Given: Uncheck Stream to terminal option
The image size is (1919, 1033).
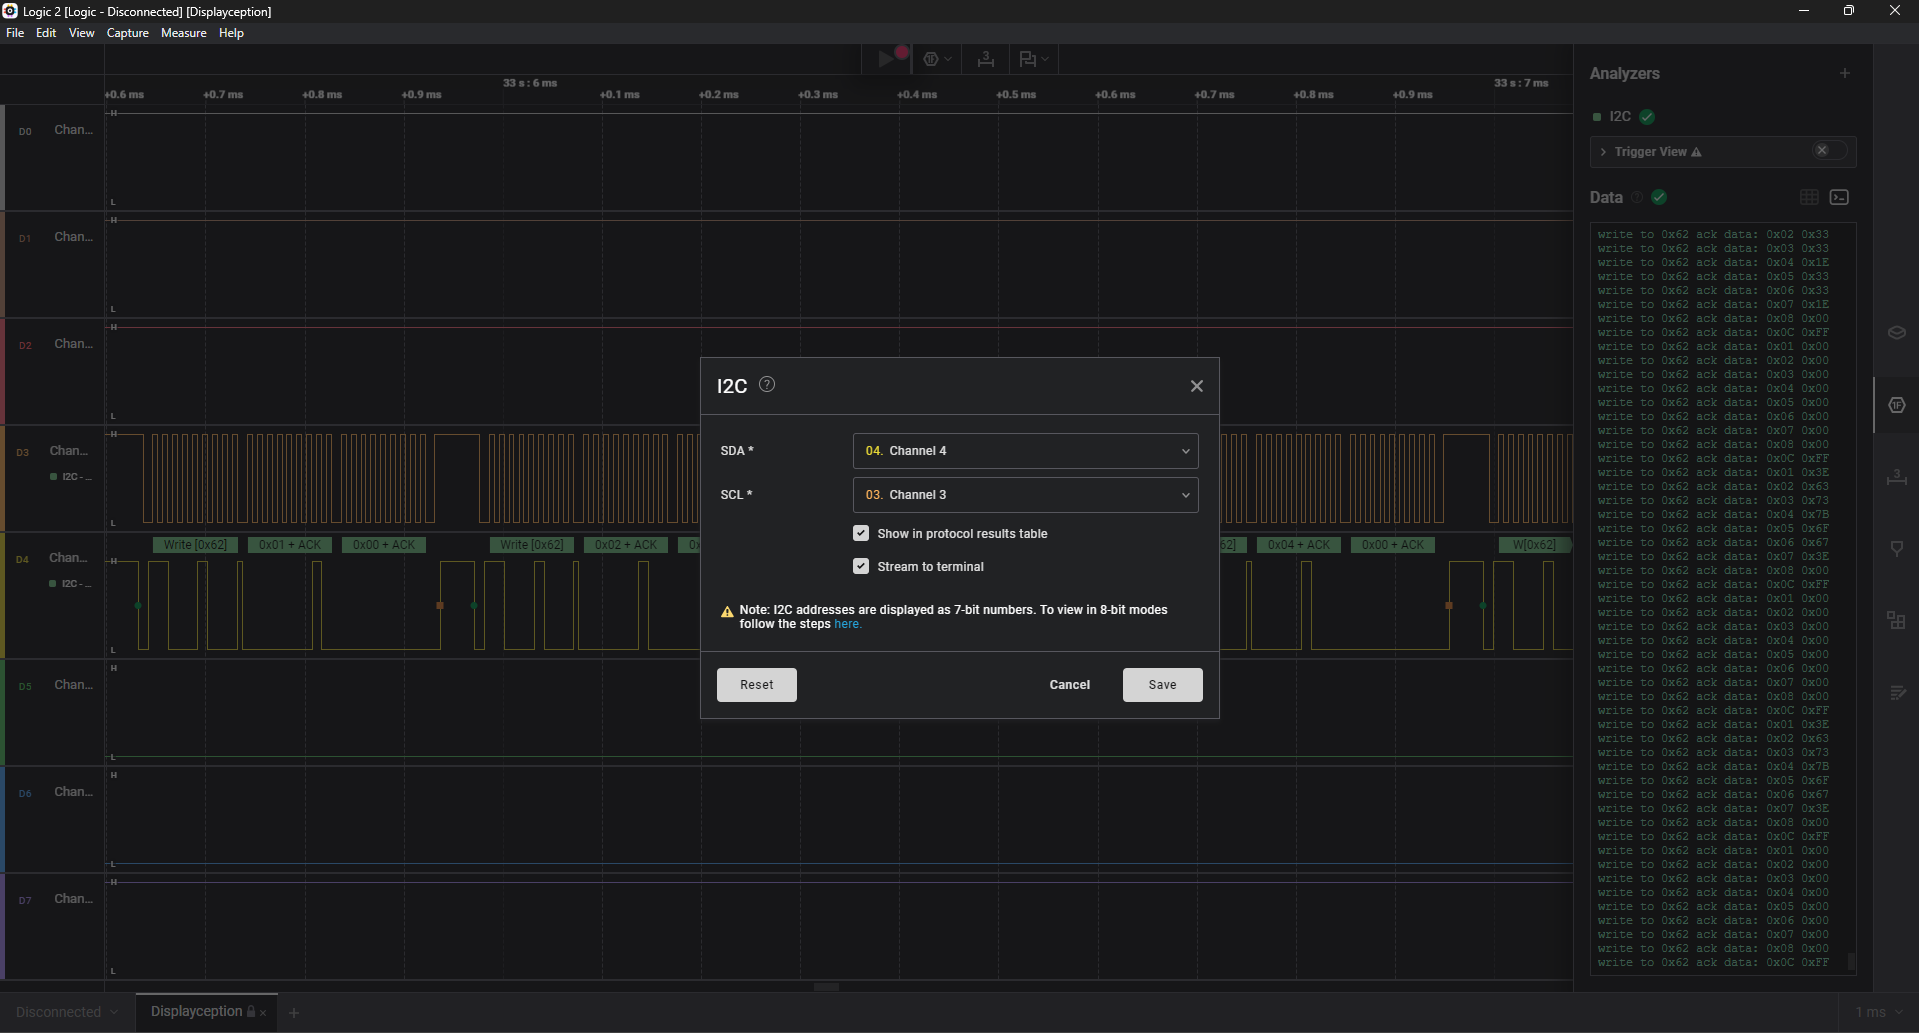Looking at the screenshot, I should [x=861, y=566].
